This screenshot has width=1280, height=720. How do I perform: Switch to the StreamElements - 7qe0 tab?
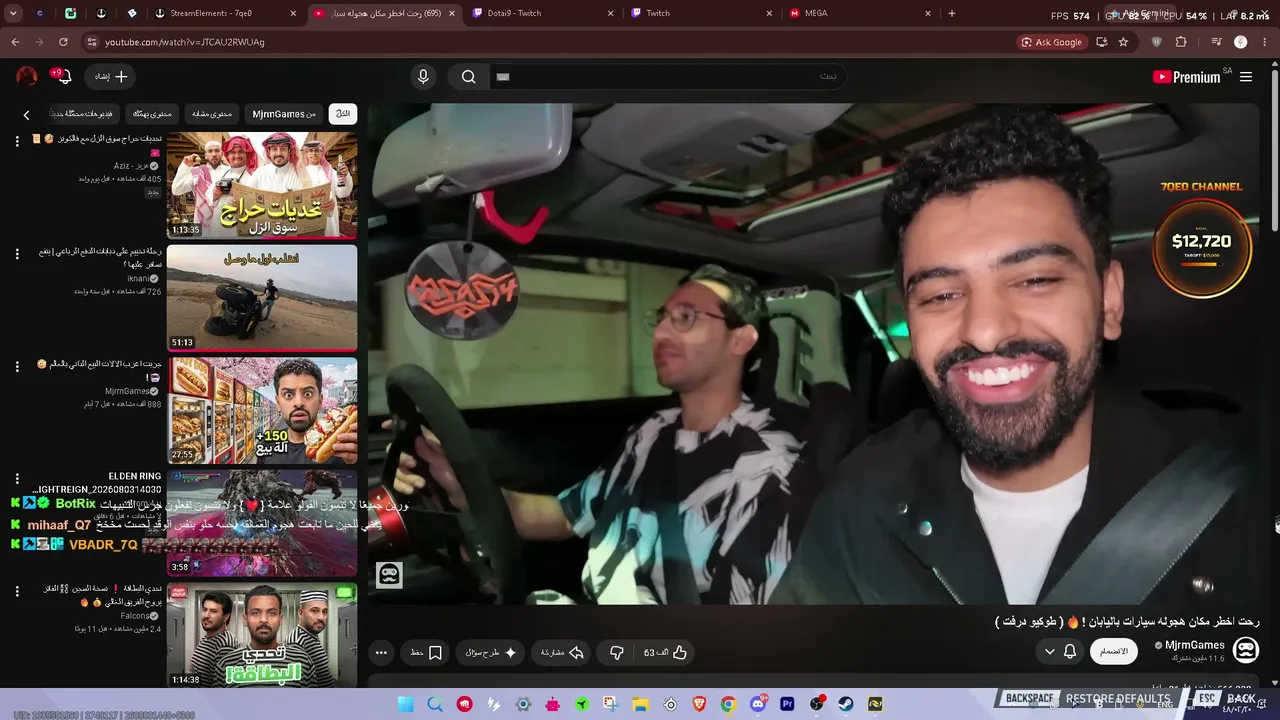coord(224,13)
